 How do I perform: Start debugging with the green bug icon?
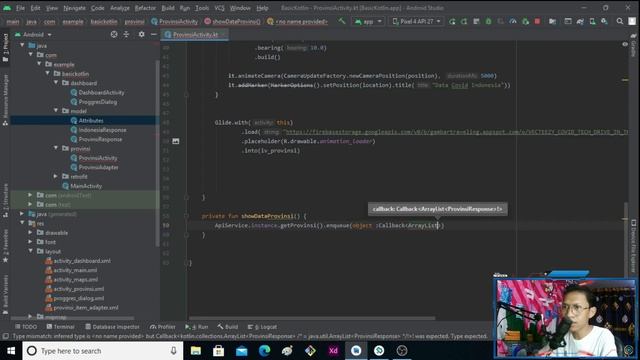point(488,21)
